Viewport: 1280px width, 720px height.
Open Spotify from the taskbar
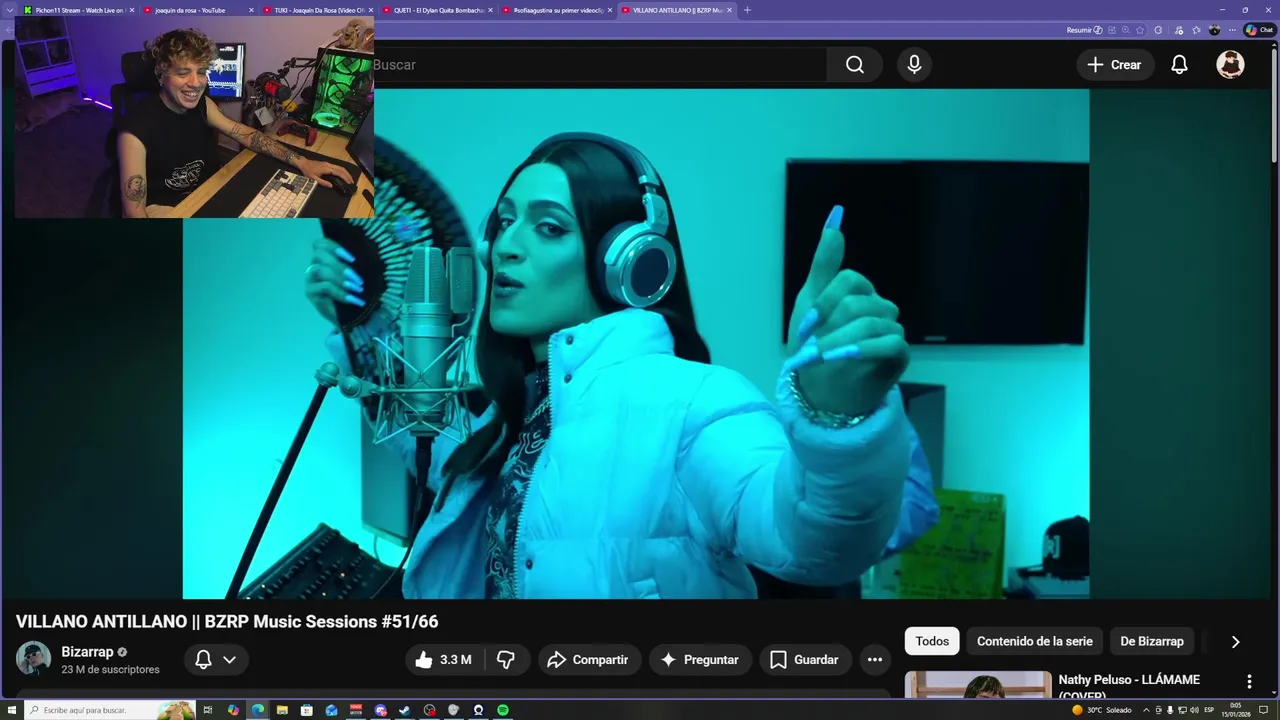click(x=503, y=710)
